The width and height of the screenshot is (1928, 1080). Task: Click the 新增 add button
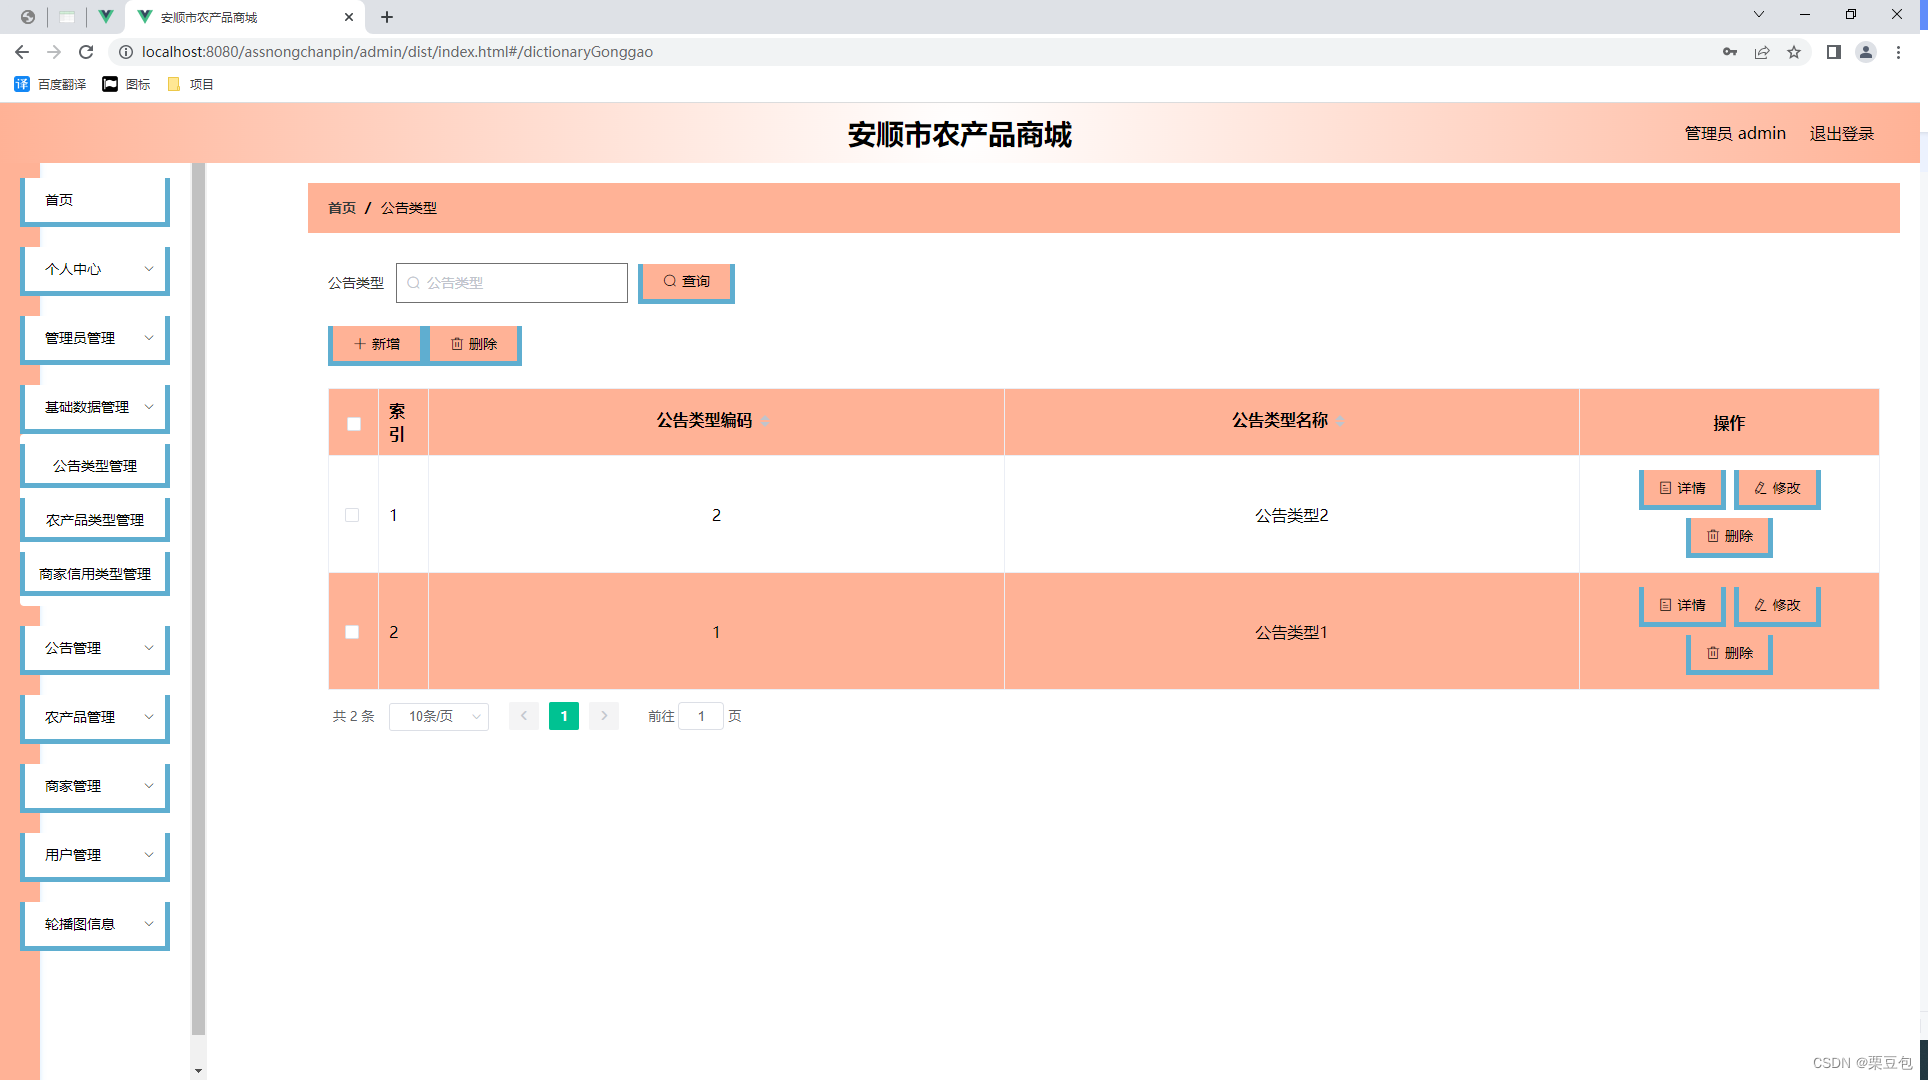click(x=376, y=344)
